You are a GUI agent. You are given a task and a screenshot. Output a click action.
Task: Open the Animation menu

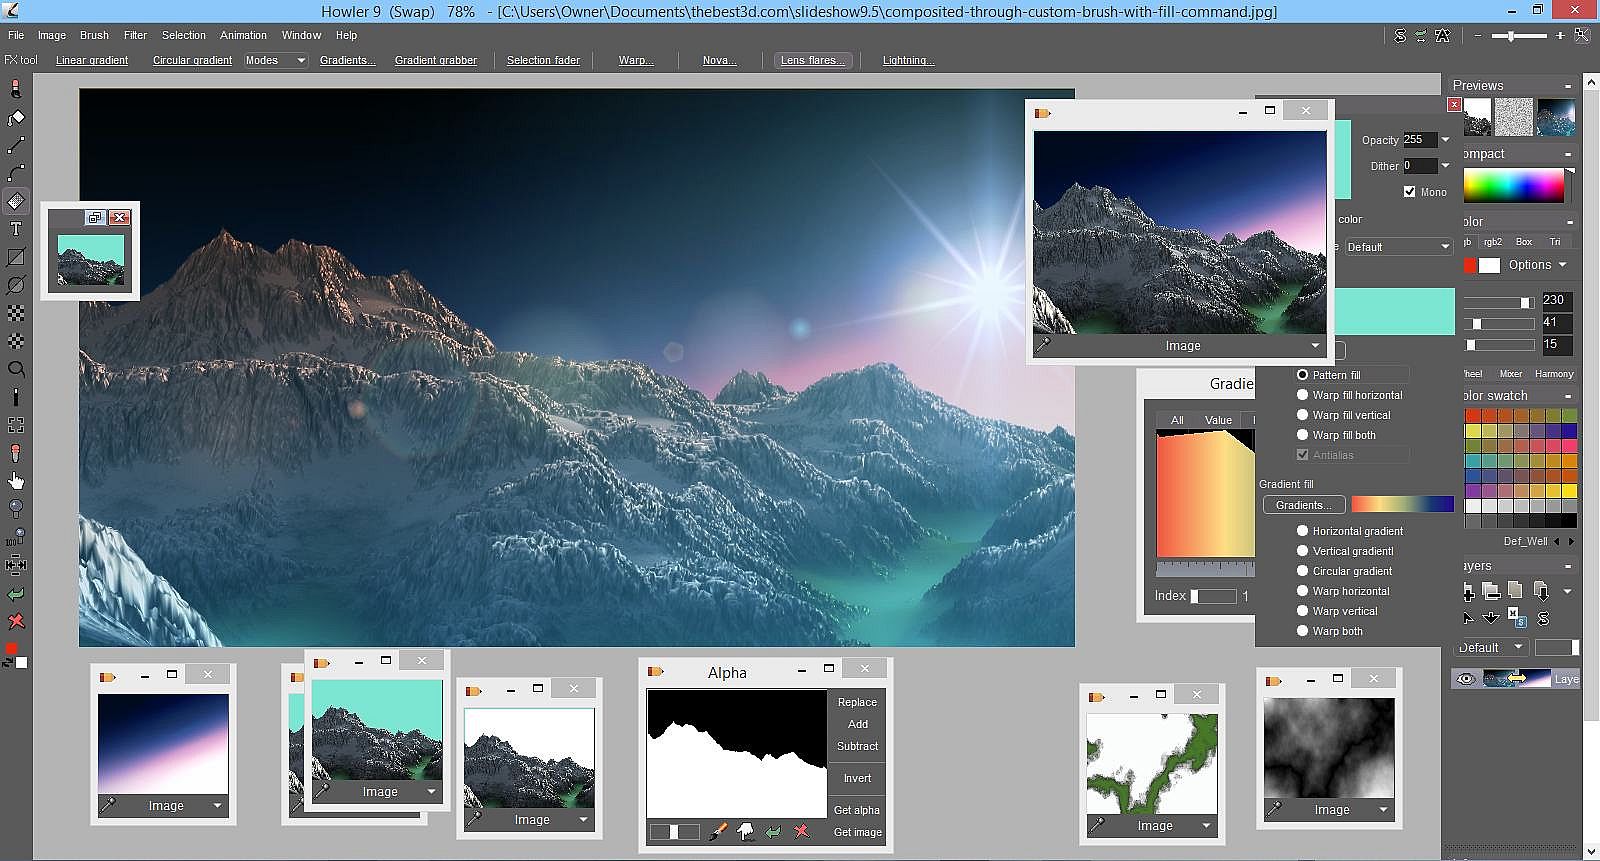243,35
